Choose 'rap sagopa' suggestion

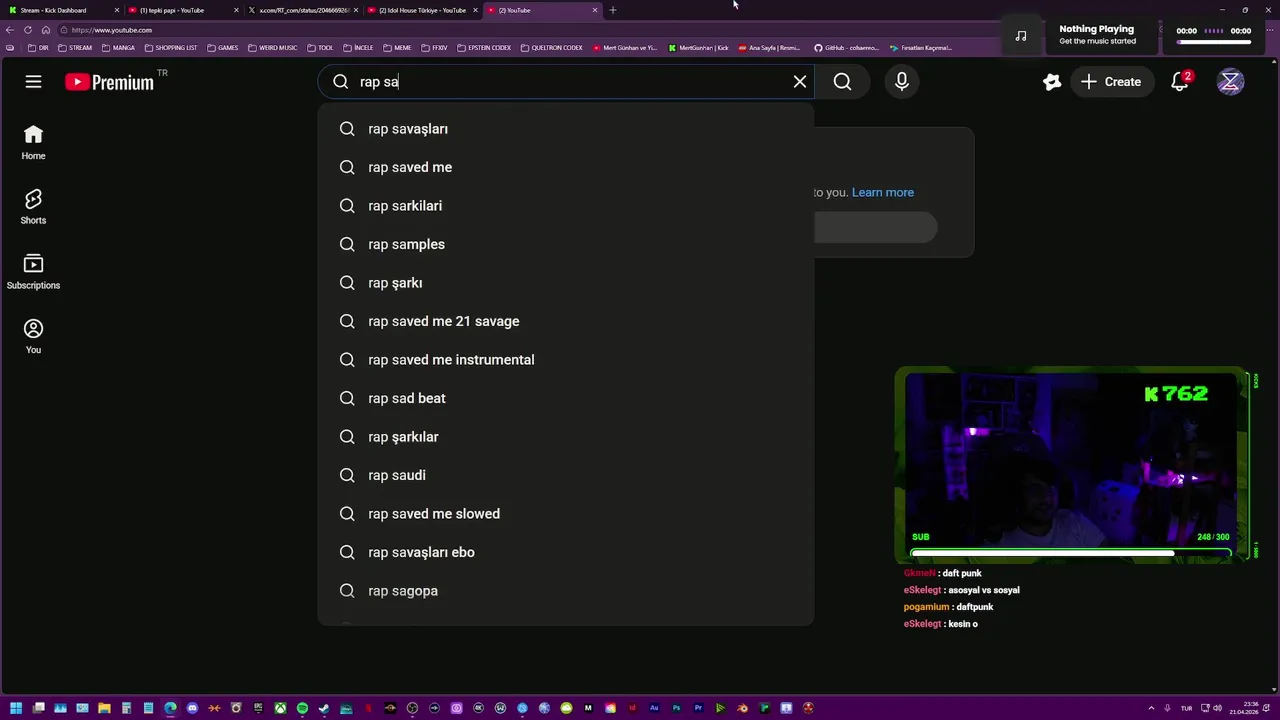pos(566,591)
